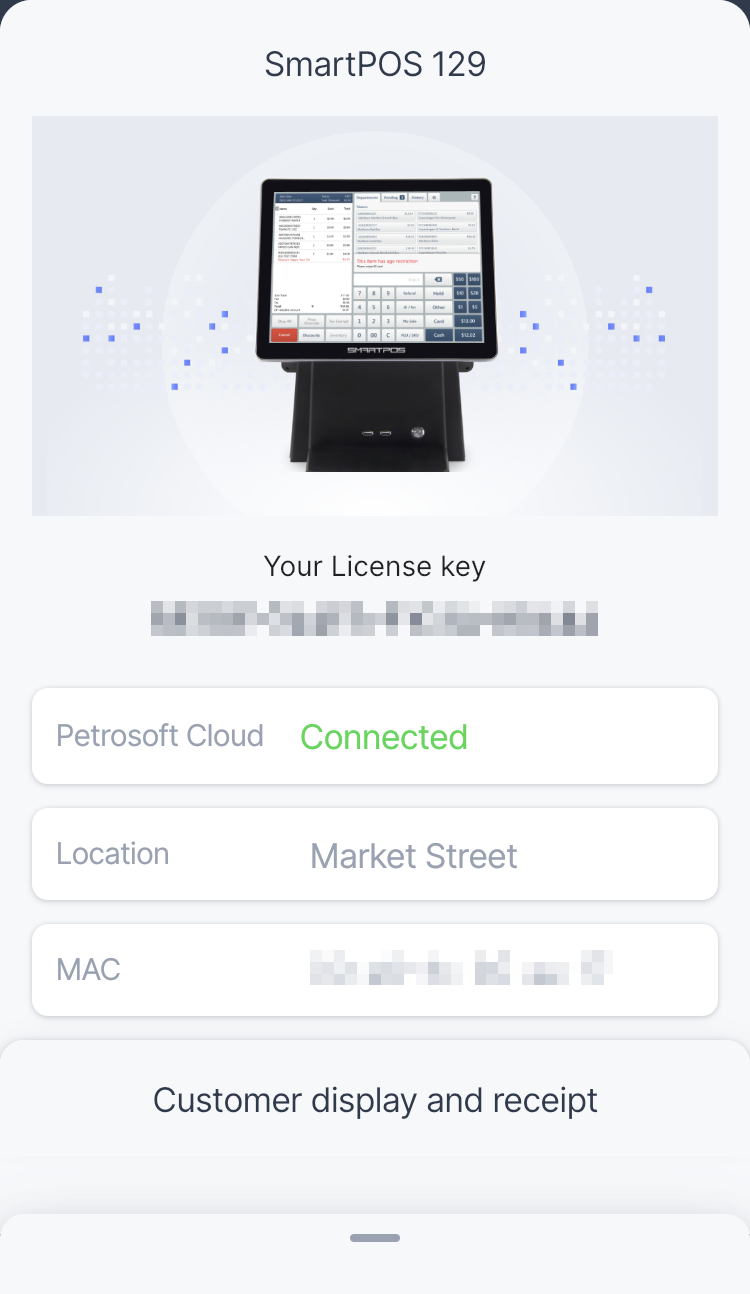The width and height of the screenshot is (750, 1294).
Task: Tap the MAC address row
Action: pos(375,970)
